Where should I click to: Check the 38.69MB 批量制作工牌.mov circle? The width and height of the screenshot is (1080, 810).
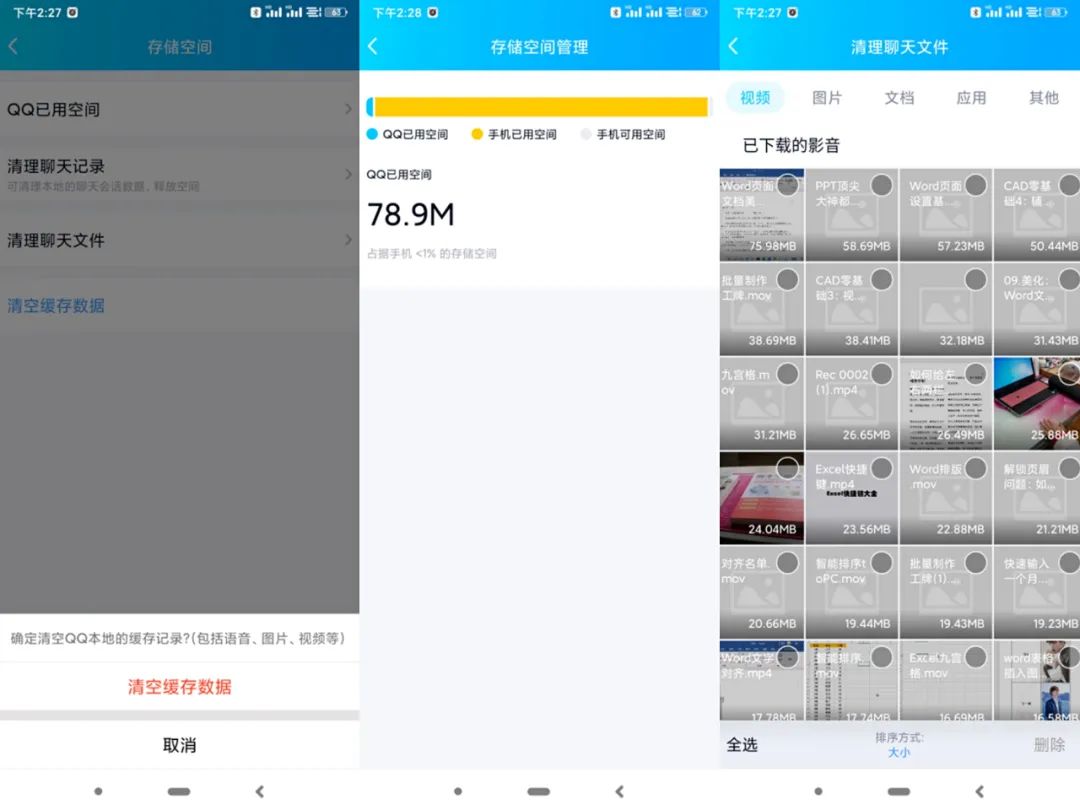pos(787,280)
